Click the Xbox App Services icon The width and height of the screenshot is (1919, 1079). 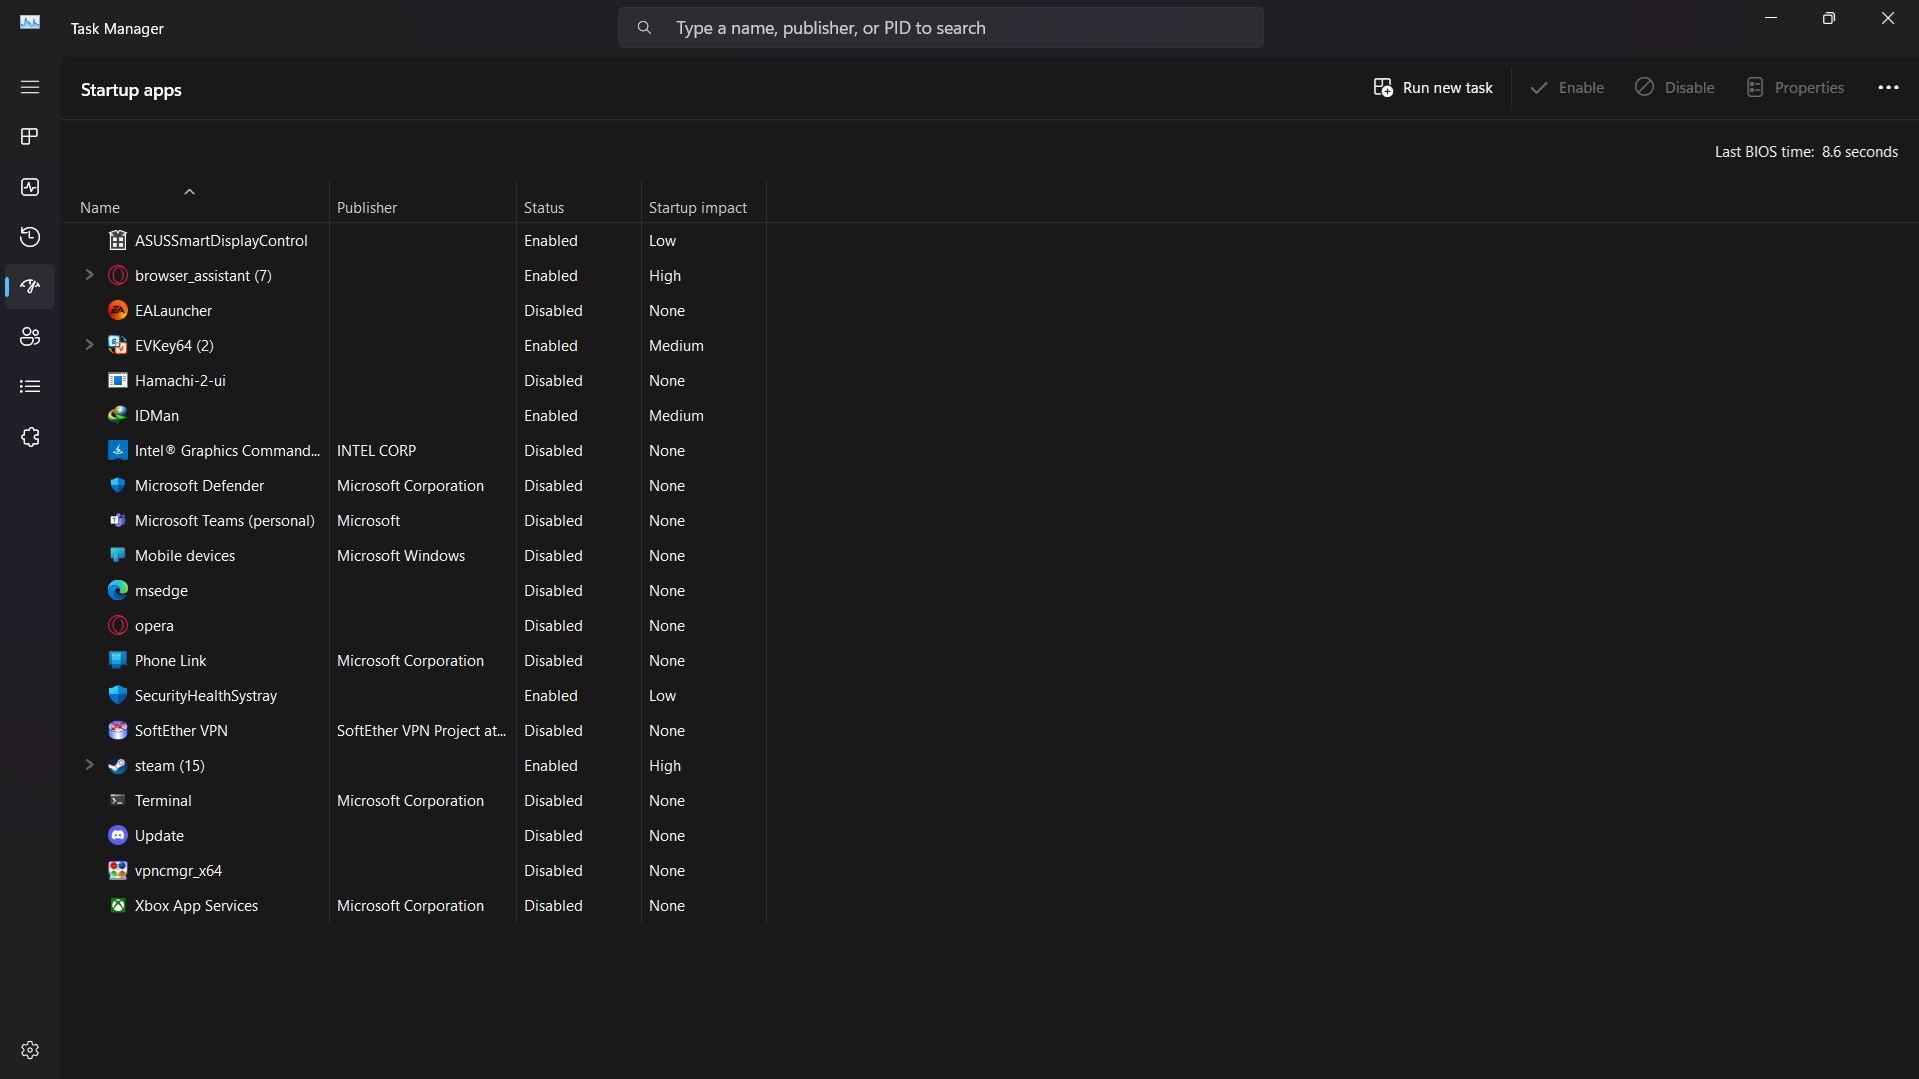[118, 905]
